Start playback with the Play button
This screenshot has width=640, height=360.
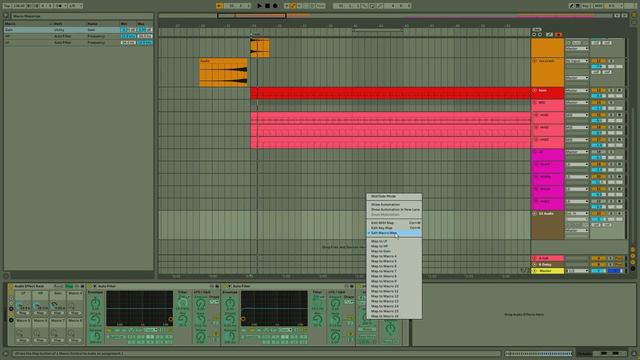click(260, 6)
